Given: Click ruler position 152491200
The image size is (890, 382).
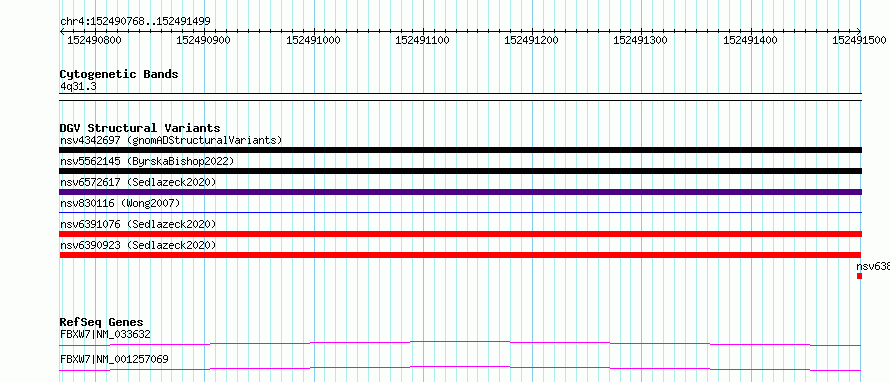Looking at the screenshot, I should [531, 40].
